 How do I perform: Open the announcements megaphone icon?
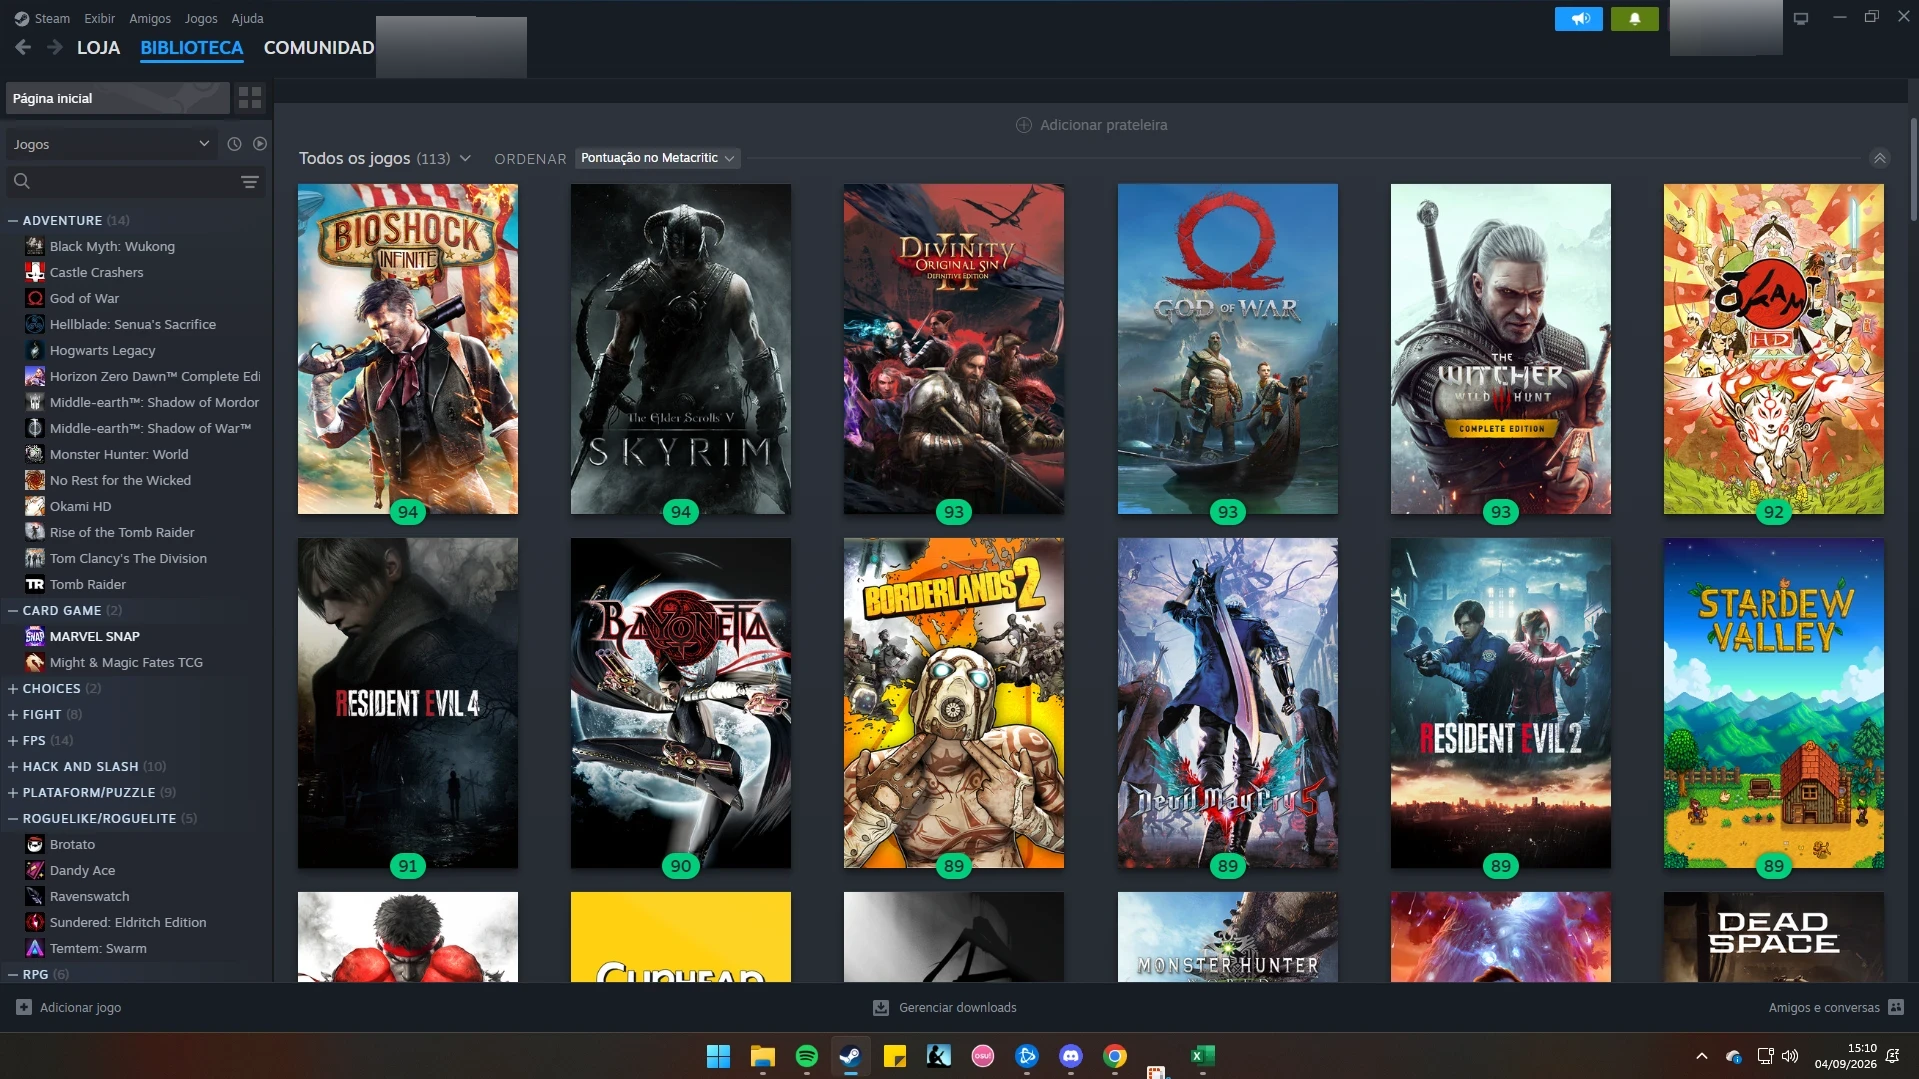[1579, 18]
